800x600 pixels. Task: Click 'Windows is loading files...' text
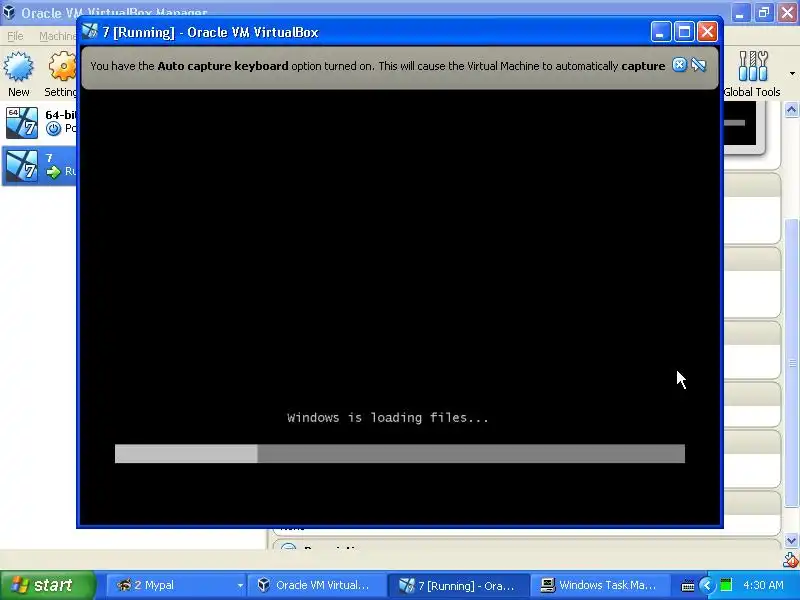click(388, 418)
